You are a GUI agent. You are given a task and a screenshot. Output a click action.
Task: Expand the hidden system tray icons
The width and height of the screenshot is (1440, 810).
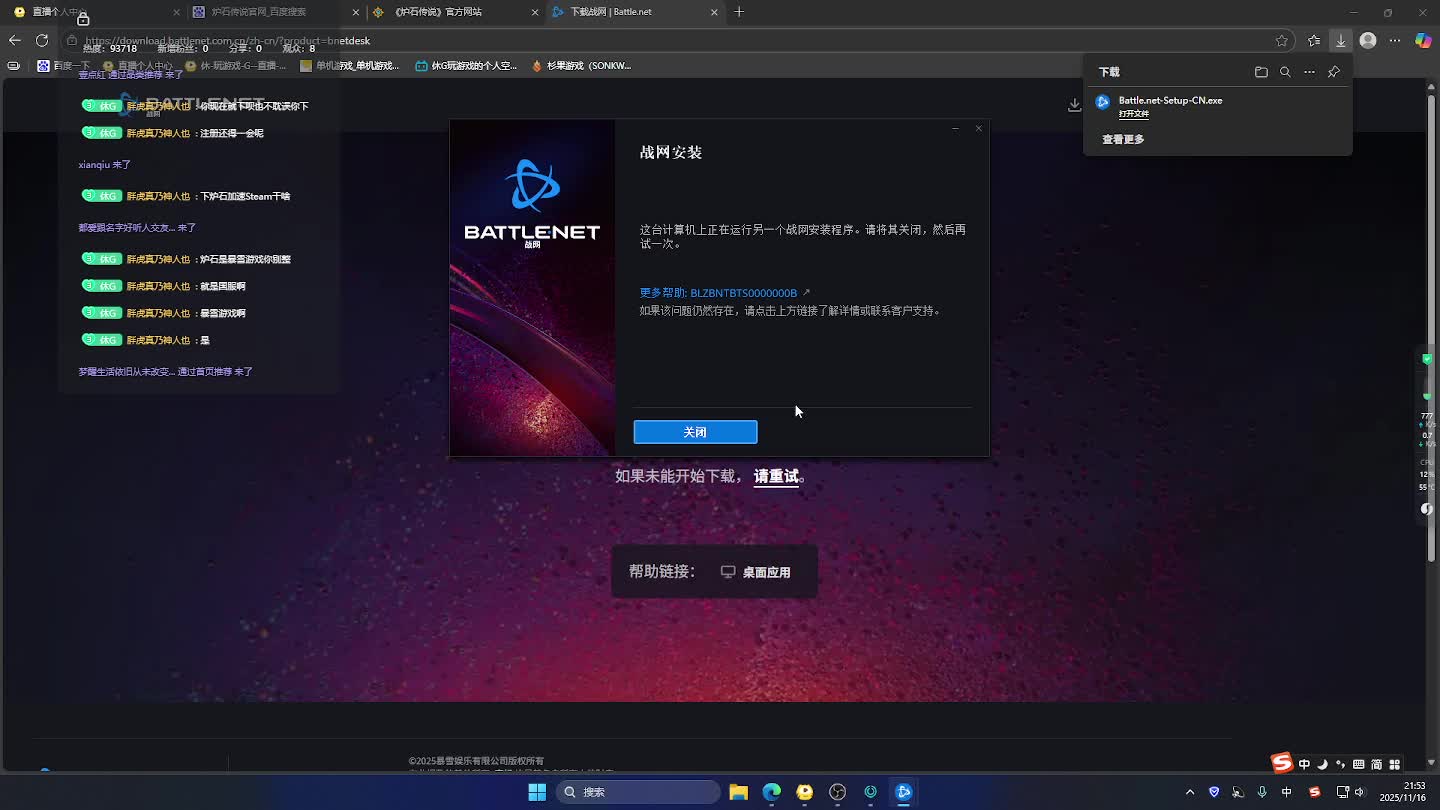(x=1190, y=792)
